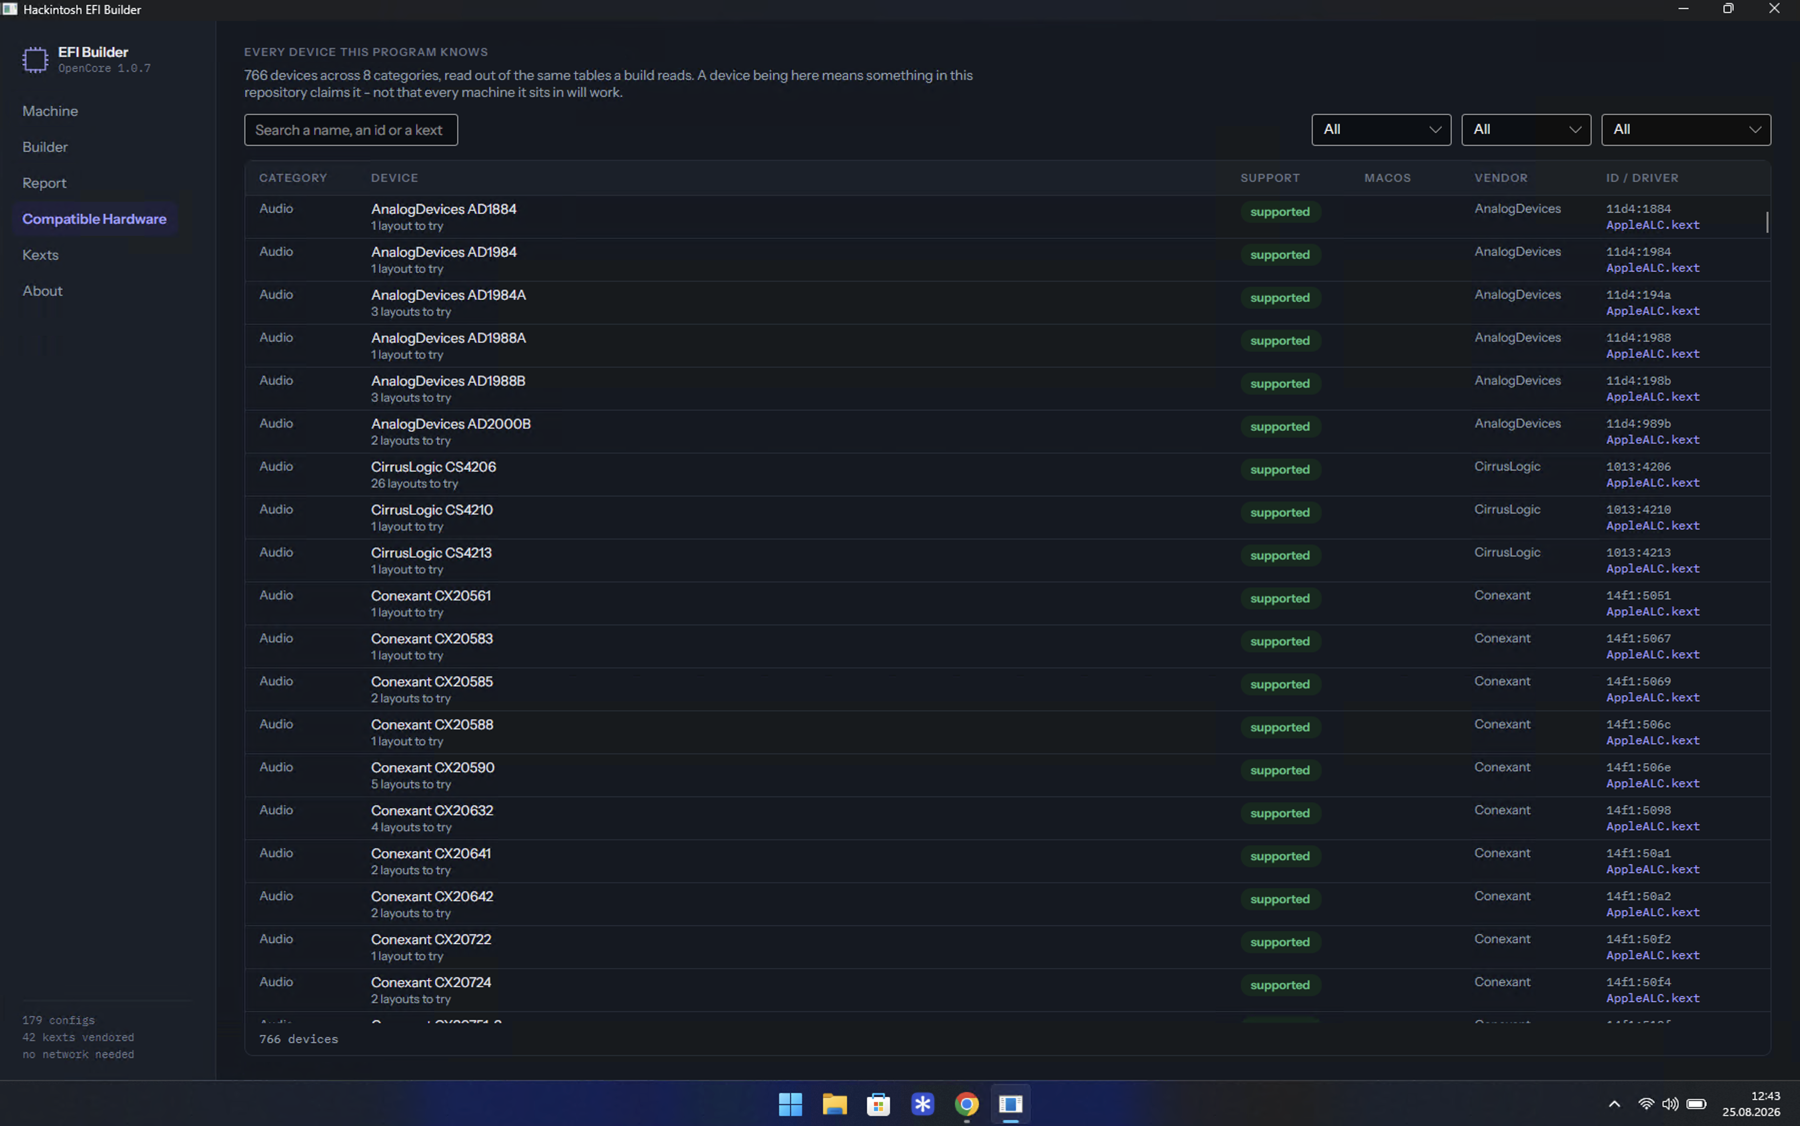Click the "5 layouts to try" subtitle

pos(411,785)
